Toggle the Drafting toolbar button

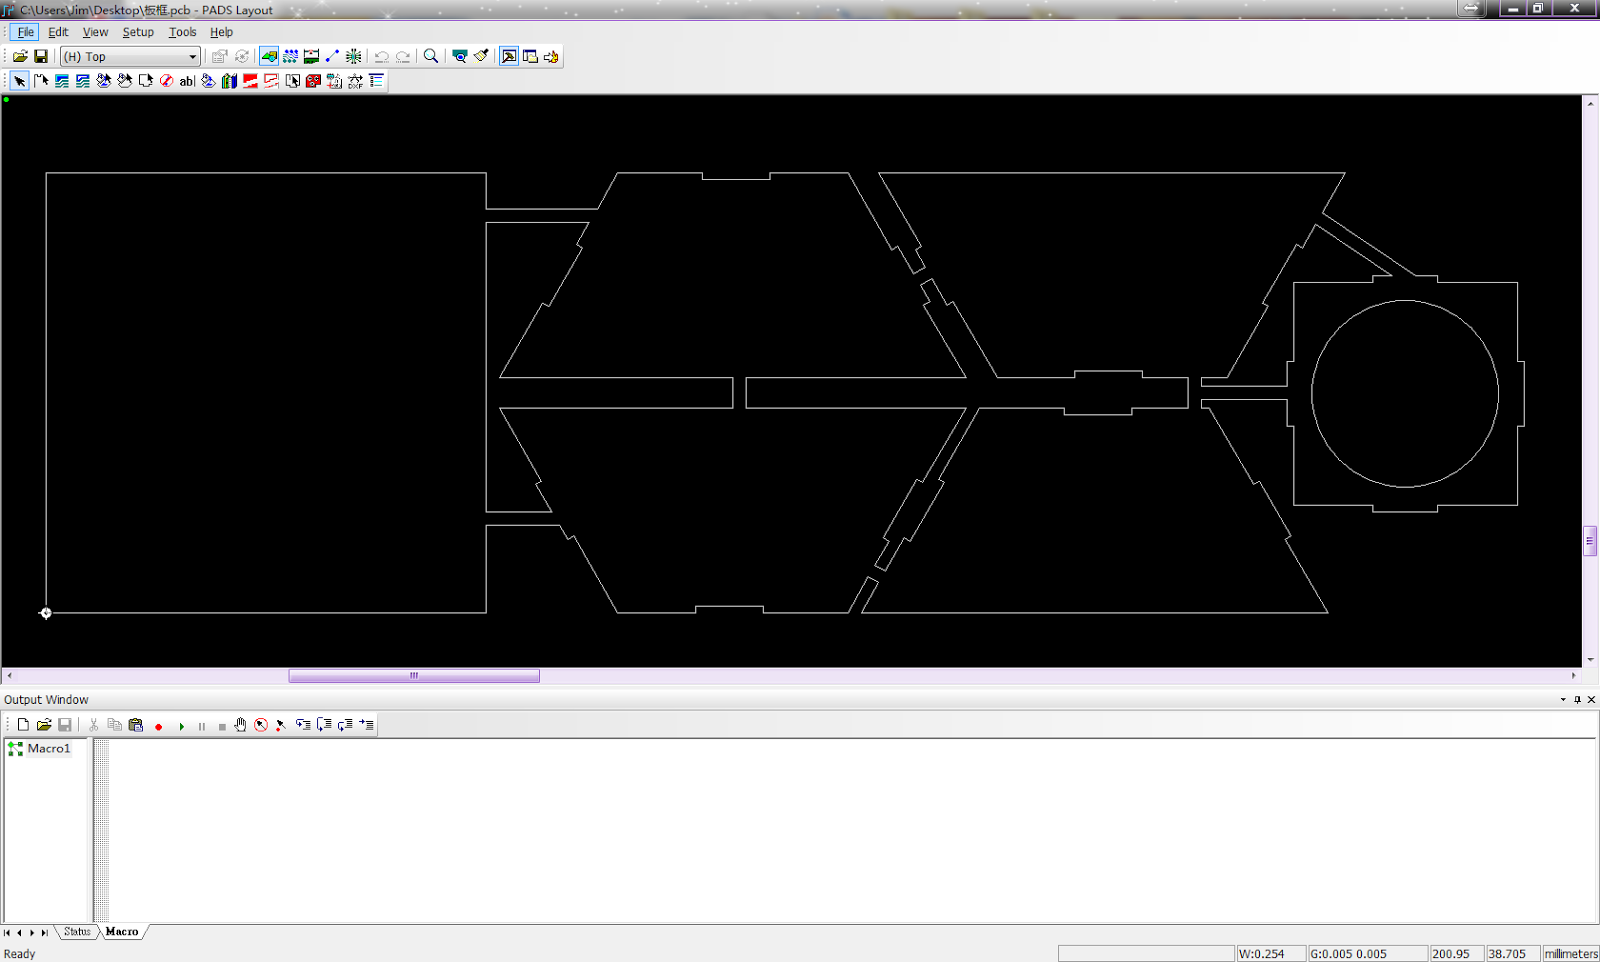coord(269,57)
